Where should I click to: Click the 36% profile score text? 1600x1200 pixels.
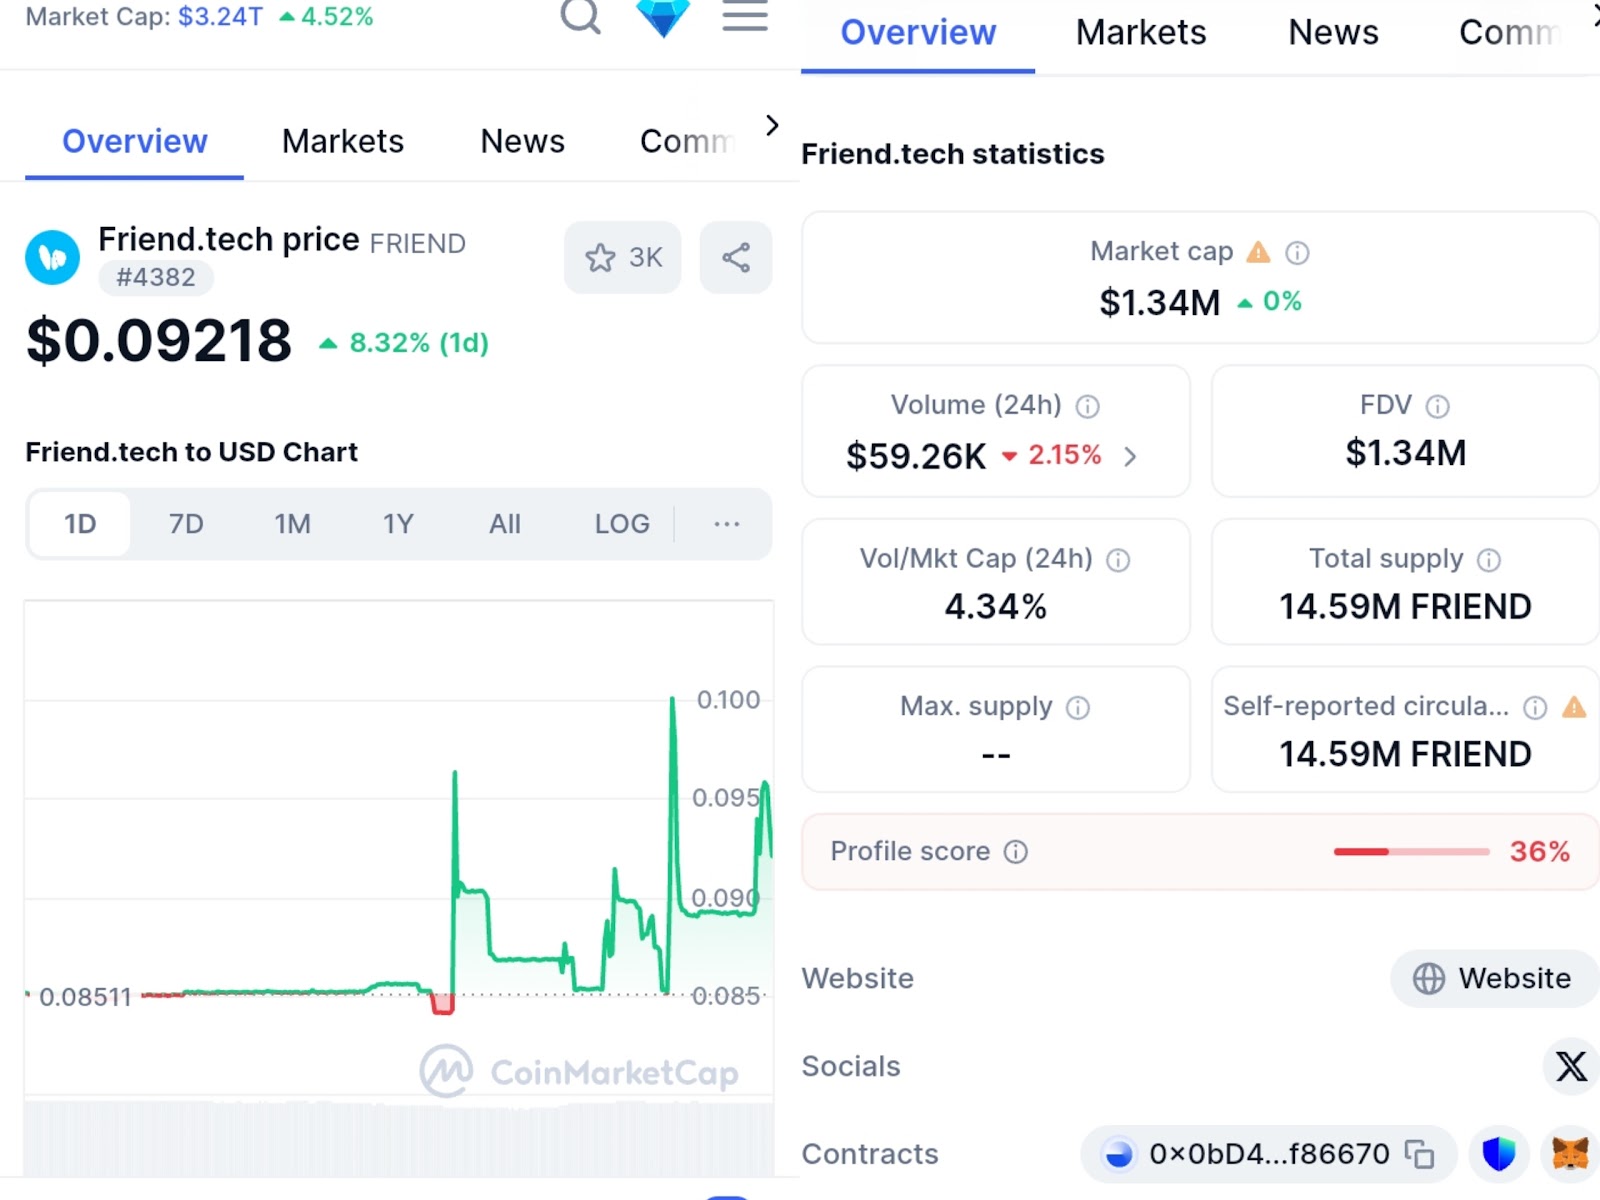1540,852
